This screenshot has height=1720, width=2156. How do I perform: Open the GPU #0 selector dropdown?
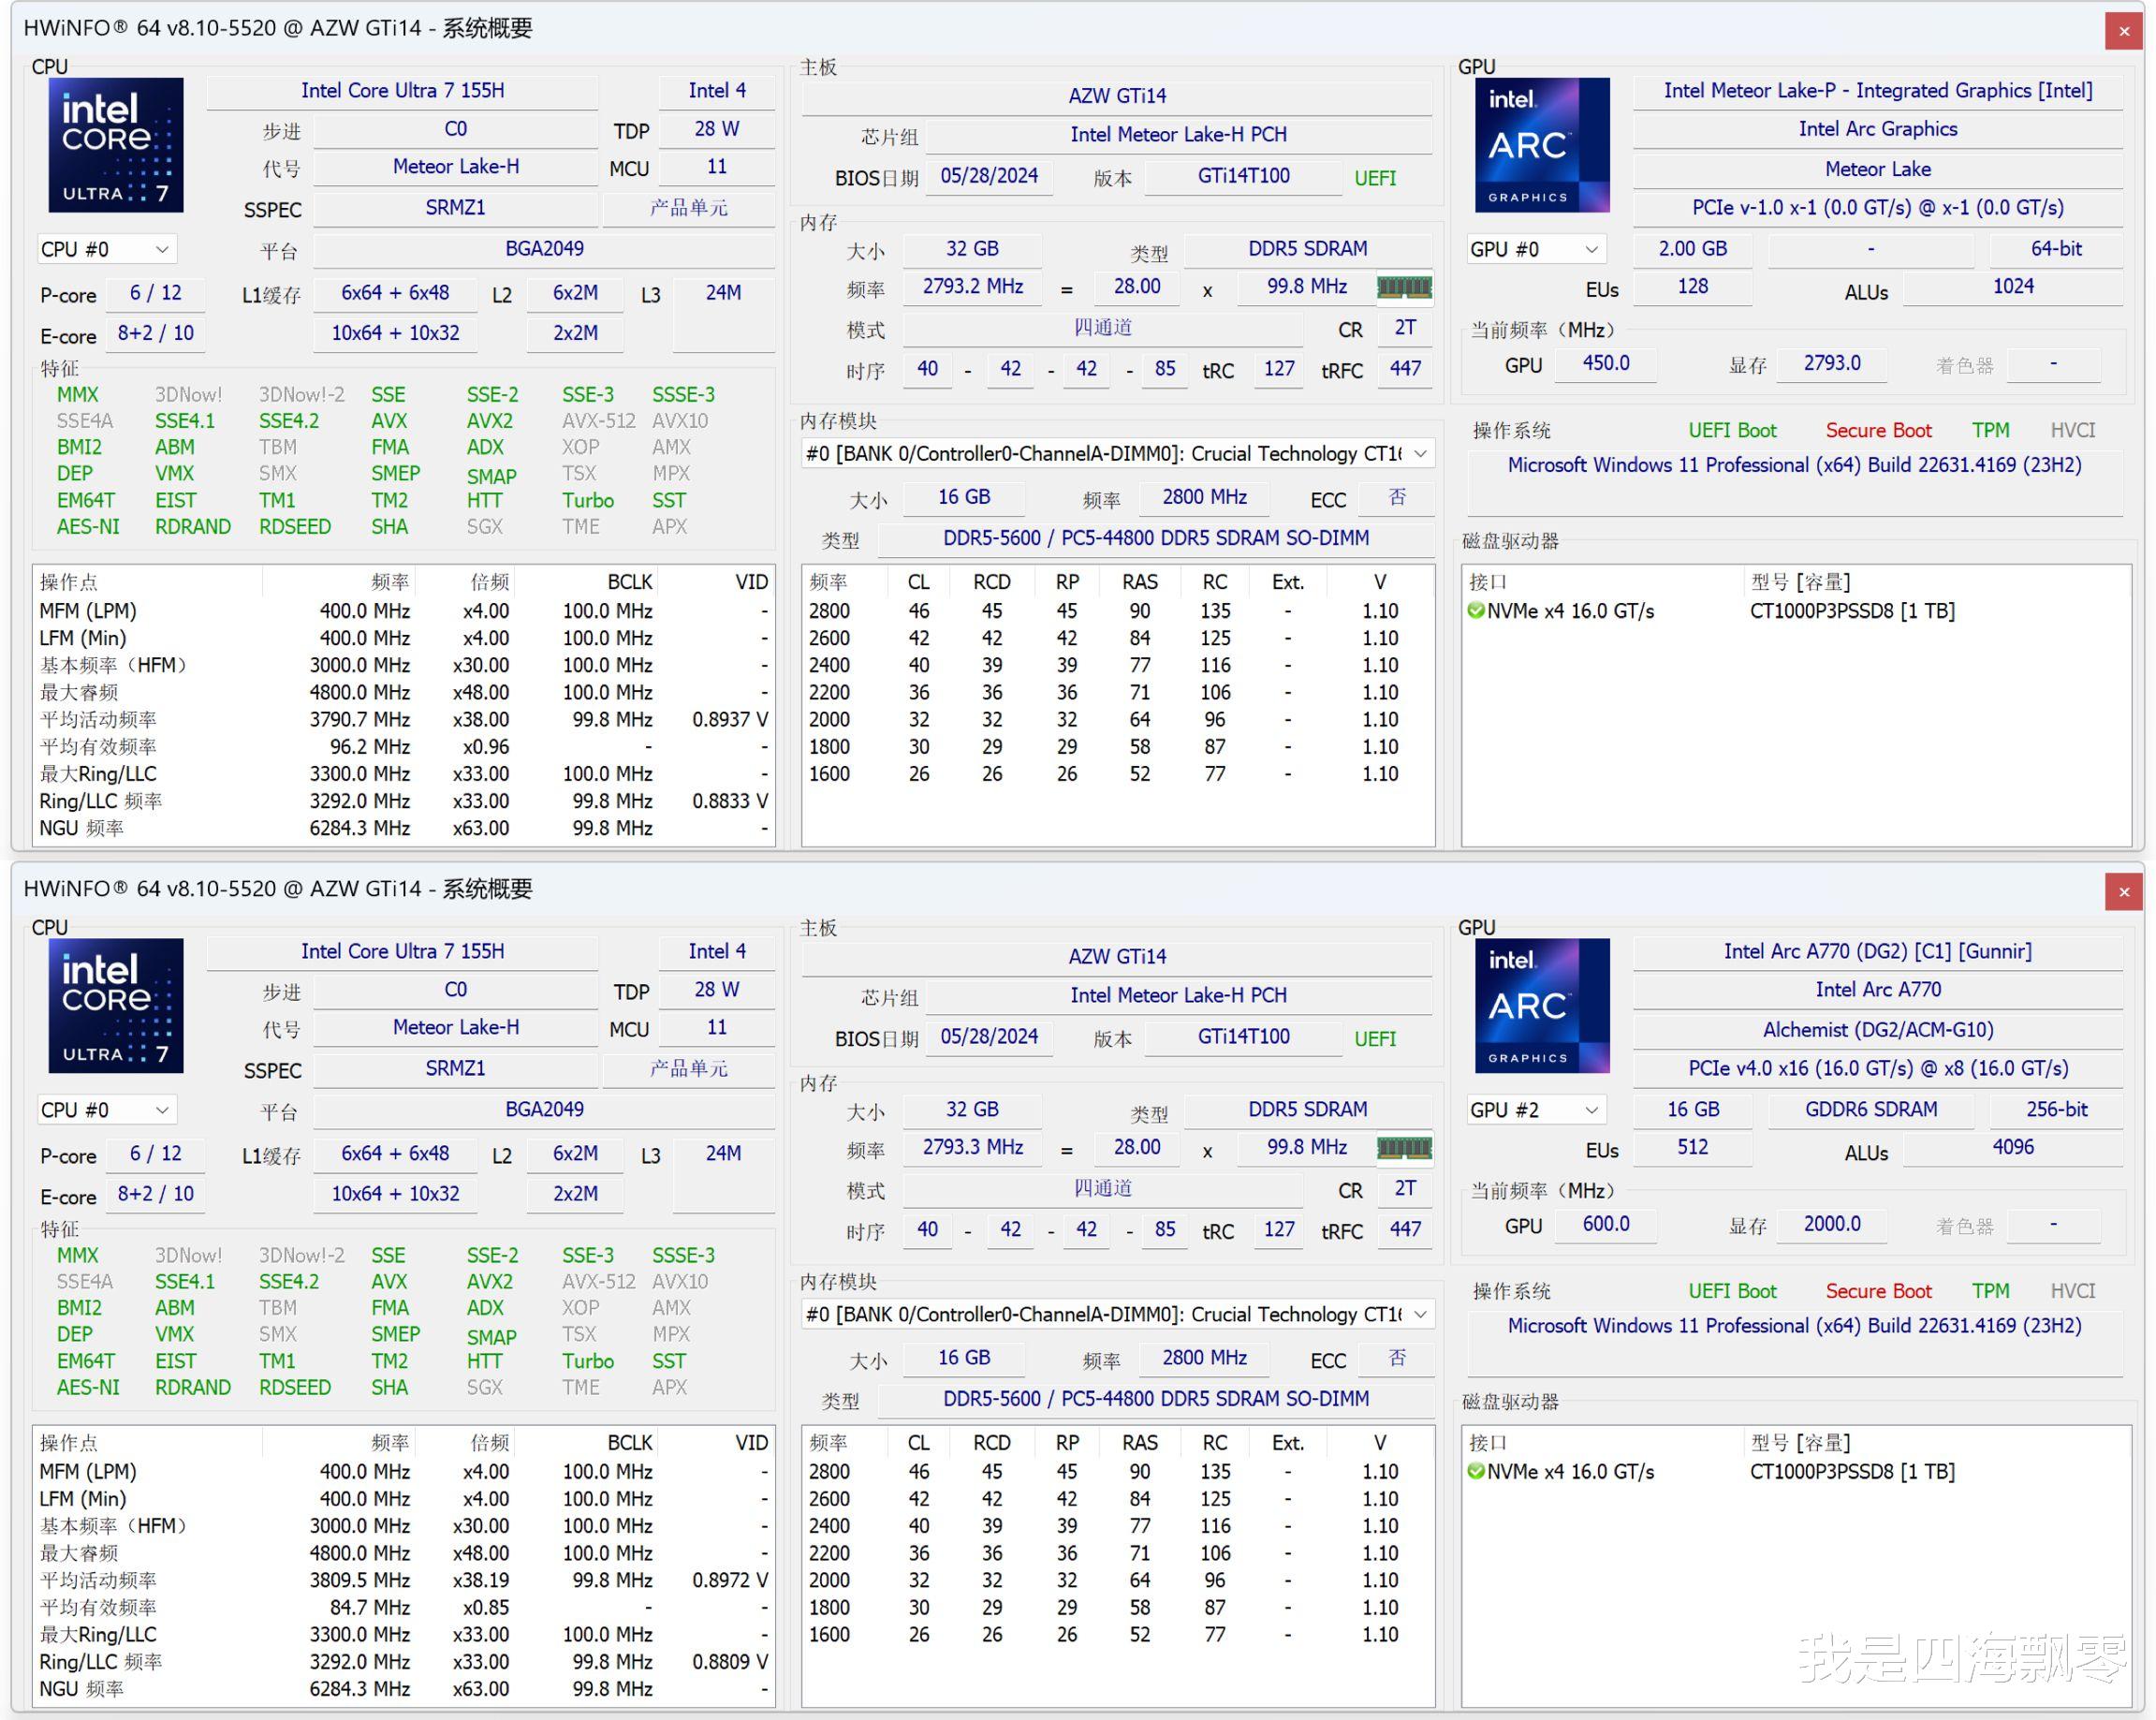pos(1535,249)
